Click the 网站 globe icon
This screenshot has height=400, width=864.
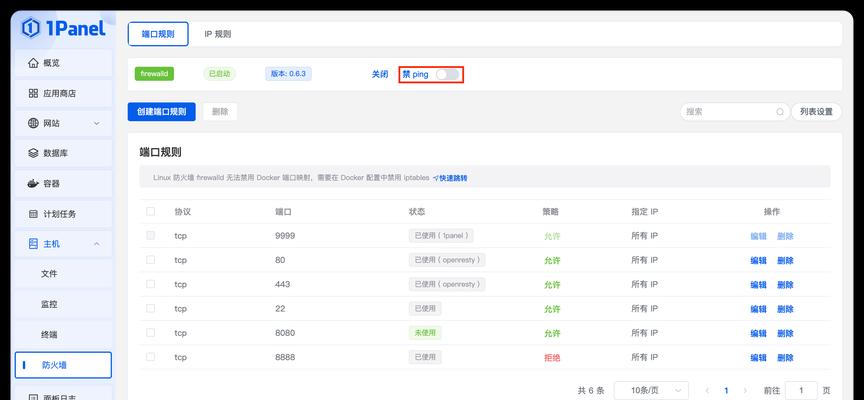click(33, 123)
